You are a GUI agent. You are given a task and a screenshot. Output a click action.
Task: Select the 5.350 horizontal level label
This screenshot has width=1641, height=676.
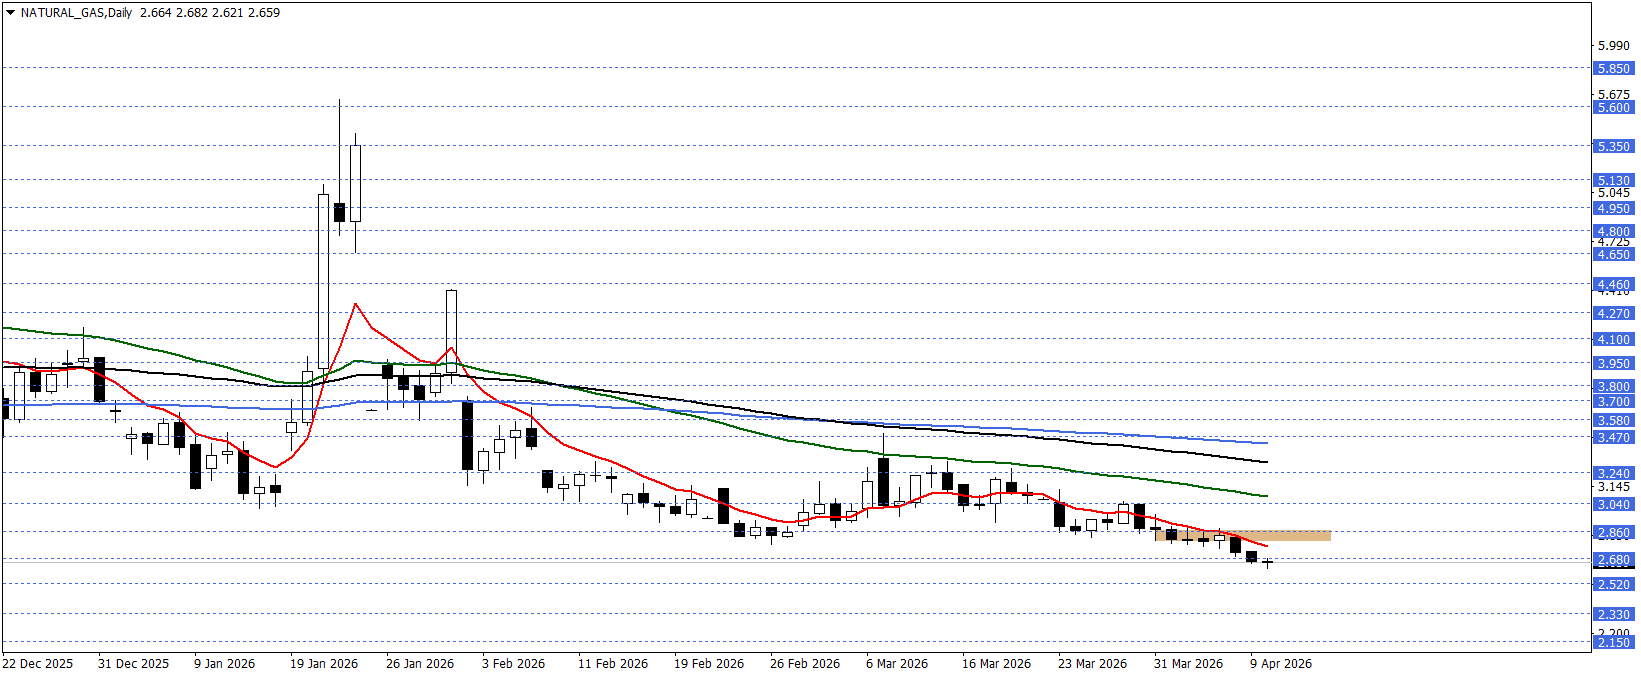(x=1613, y=146)
